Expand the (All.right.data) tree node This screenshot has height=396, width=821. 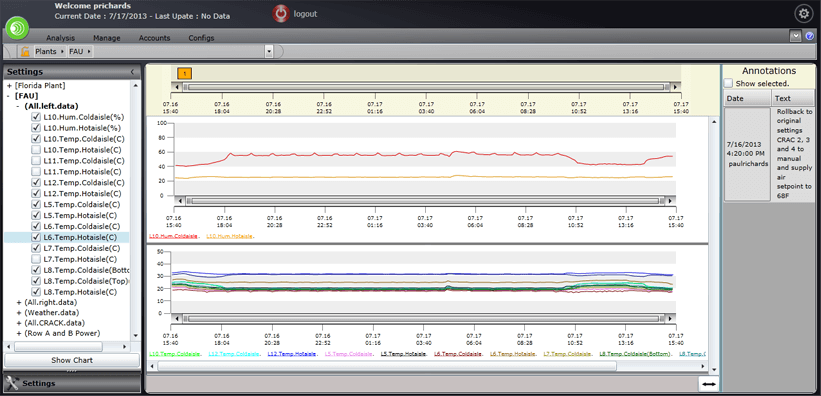19,303
